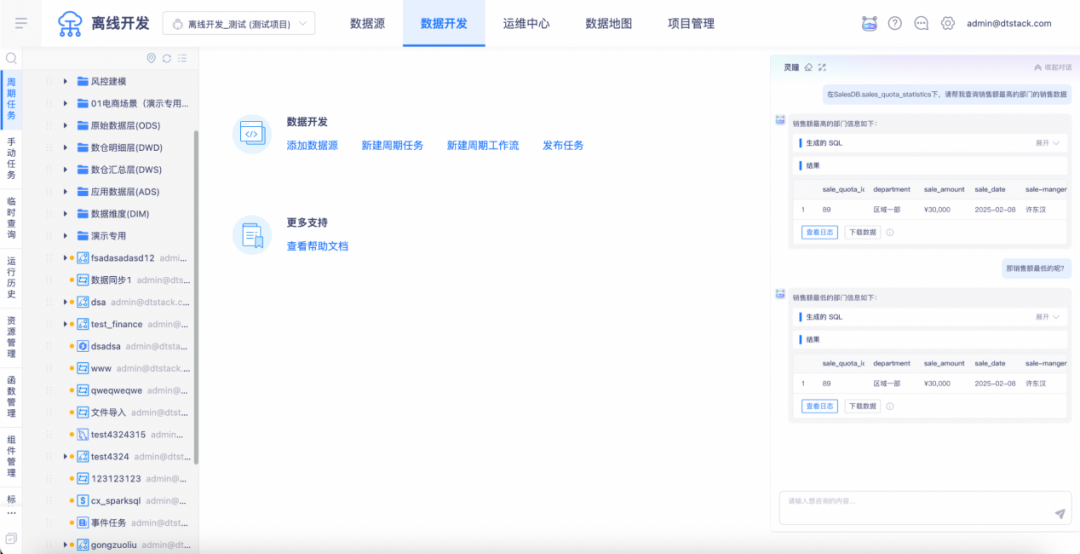This screenshot has width=1080, height=554.
Task: Click the 离线开发 cloud logo
Action: 70,23
